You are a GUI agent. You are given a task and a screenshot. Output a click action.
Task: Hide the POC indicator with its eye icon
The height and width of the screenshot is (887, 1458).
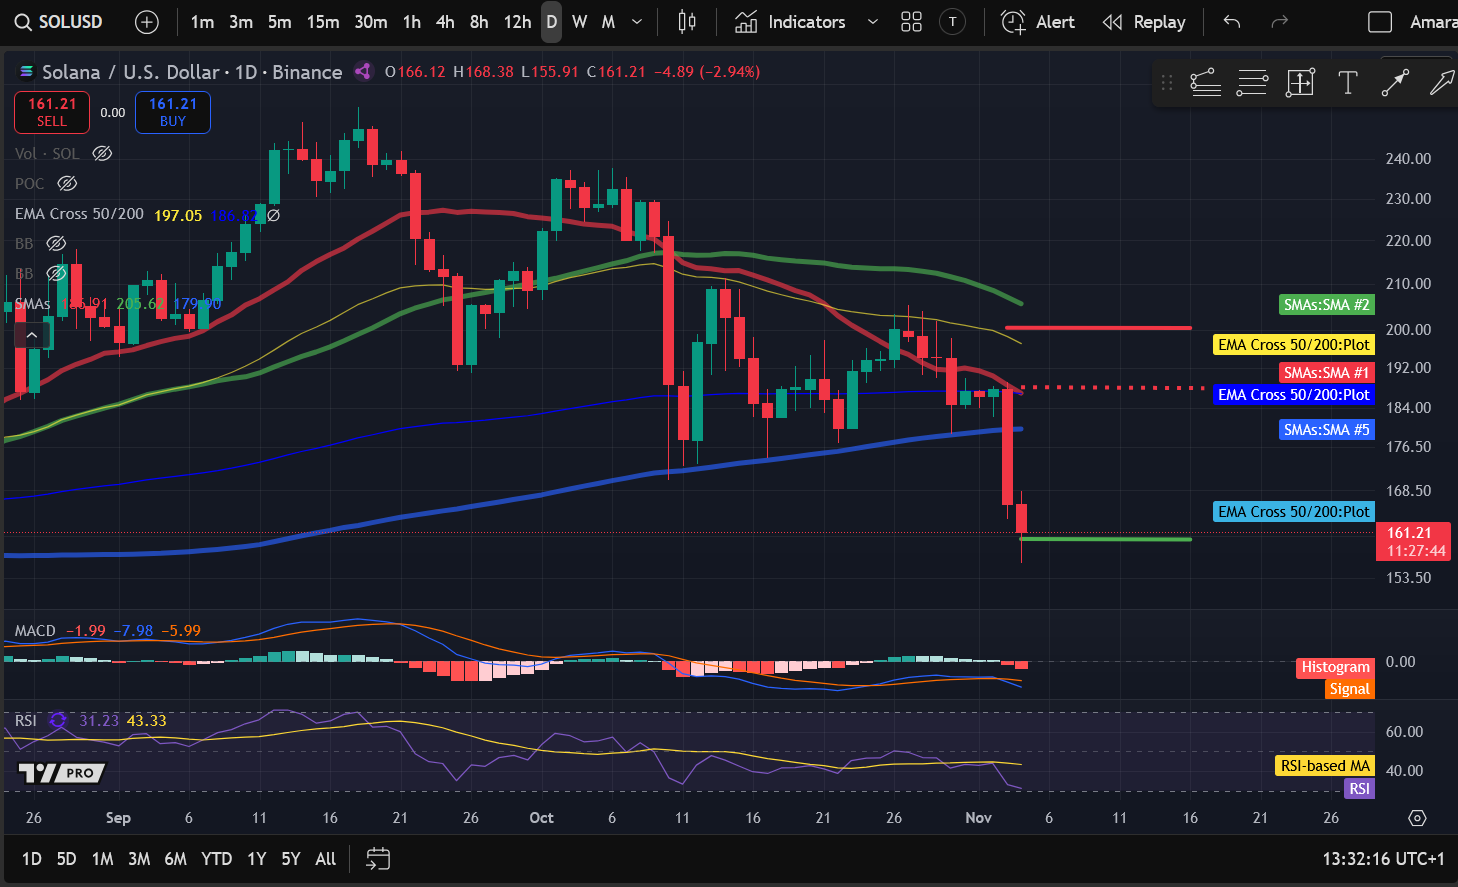66,183
